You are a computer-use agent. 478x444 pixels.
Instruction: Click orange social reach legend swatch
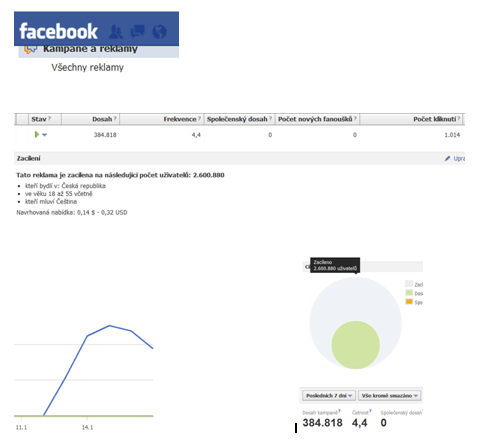click(x=409, y=302)
